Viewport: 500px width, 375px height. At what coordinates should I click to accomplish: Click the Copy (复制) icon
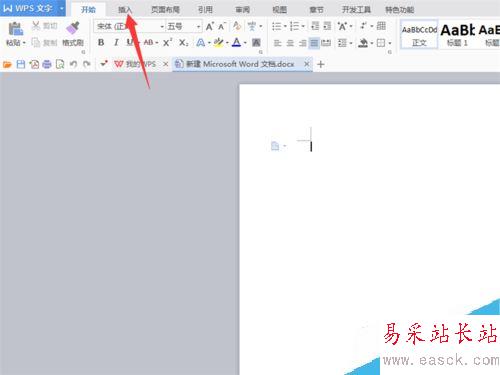(36, 42)
